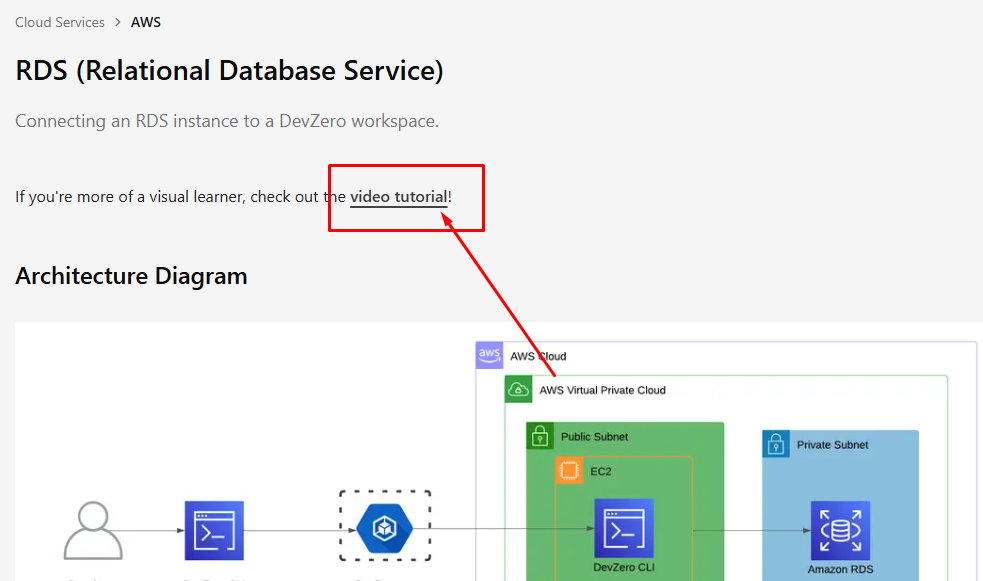Click the AWS Virtual Private Cloud label

click(602, 390)
